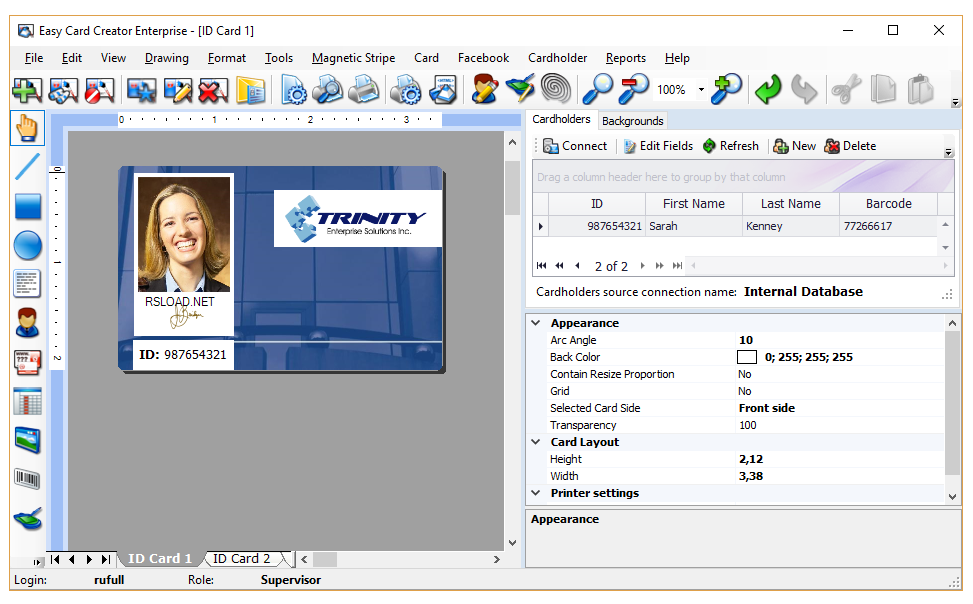The image size is (973, 604).
Task: Click the printer icon in toolbar
Action: click(365, 90)
